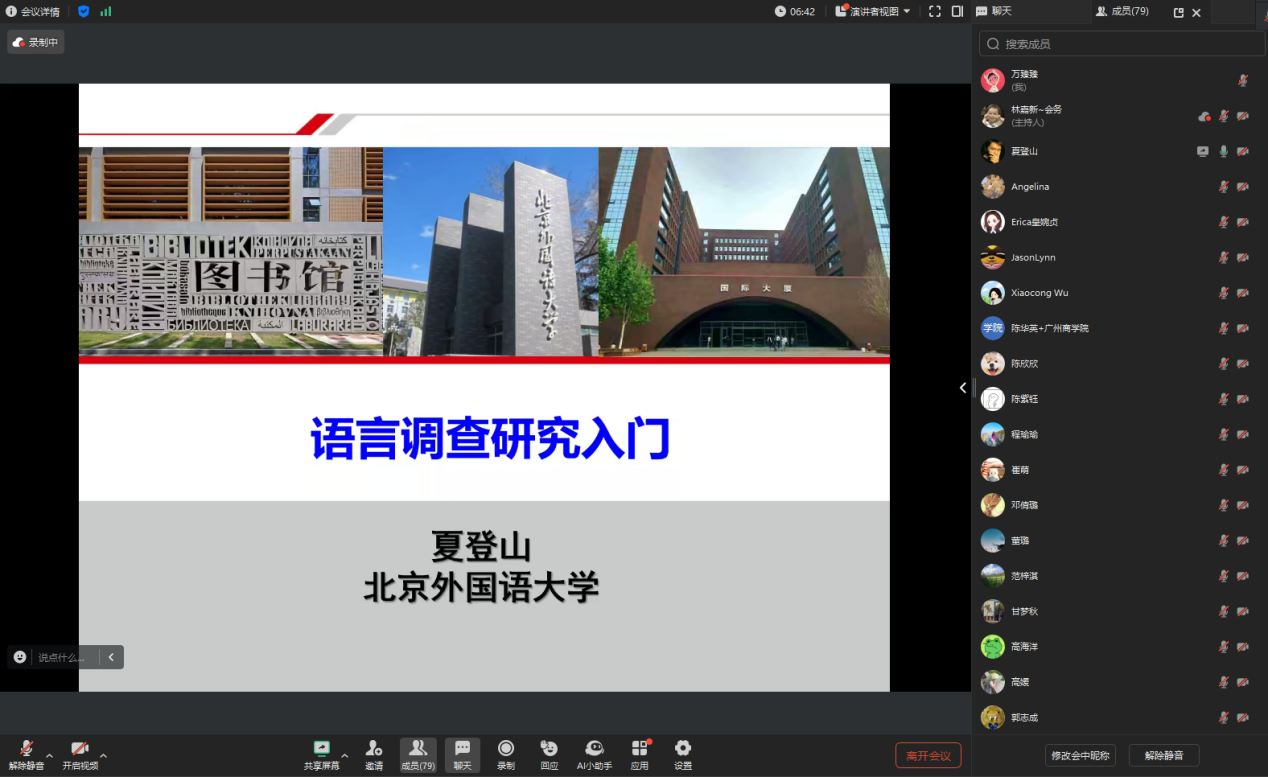Open the Apps (应用) icon
This screenshot has height=777, width=1268.
pos(639,754)
